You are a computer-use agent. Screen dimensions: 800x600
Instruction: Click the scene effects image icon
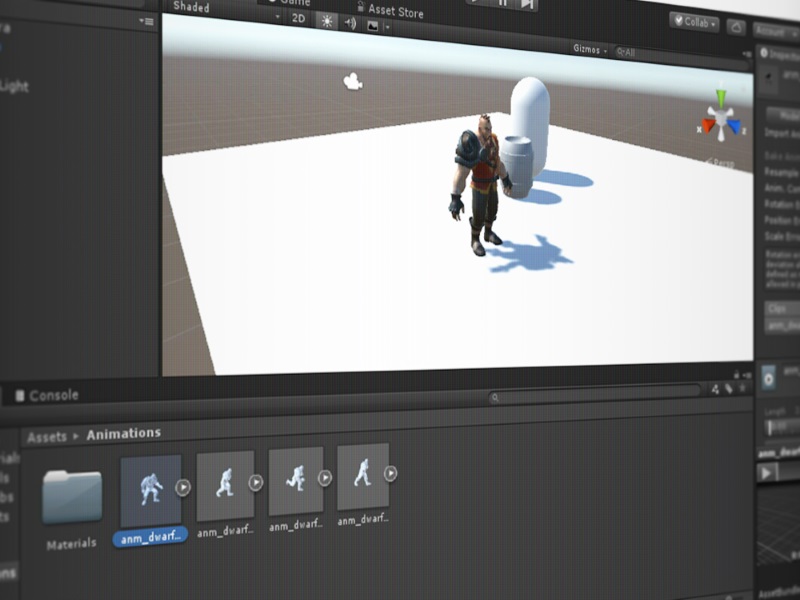tap(374, 27)
